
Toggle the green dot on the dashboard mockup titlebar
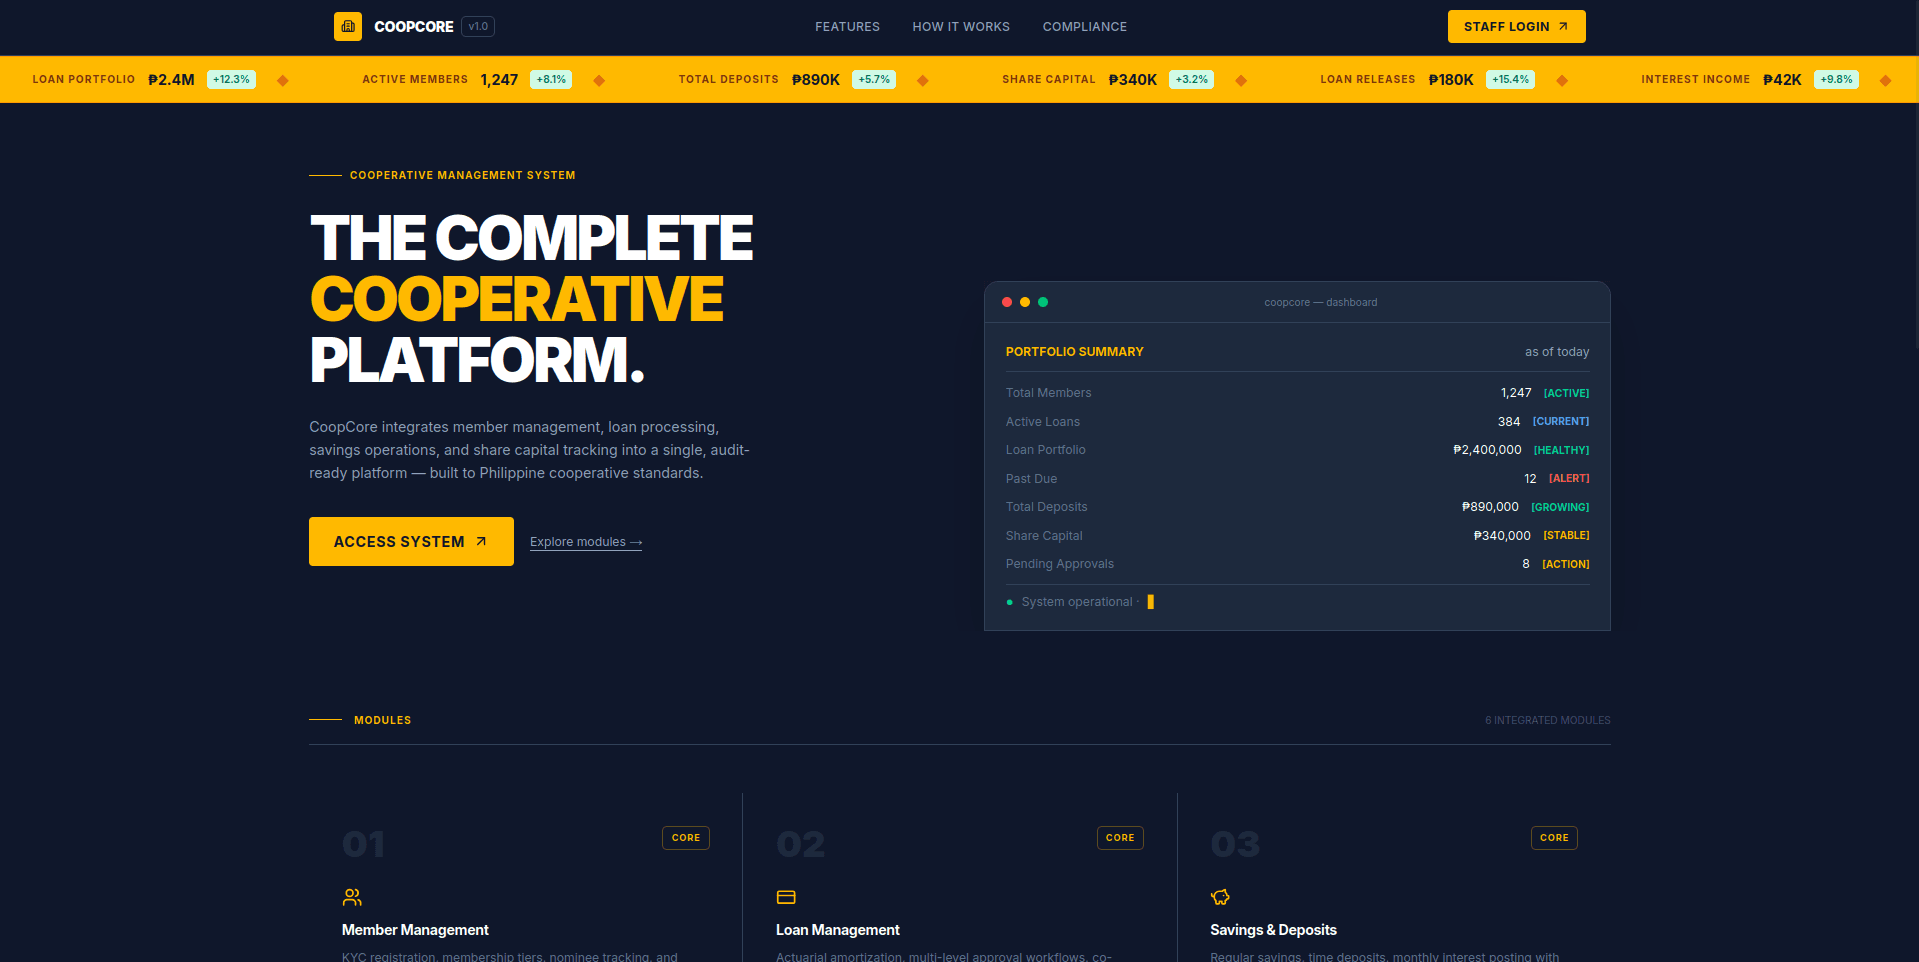(x=1043, y=301)
